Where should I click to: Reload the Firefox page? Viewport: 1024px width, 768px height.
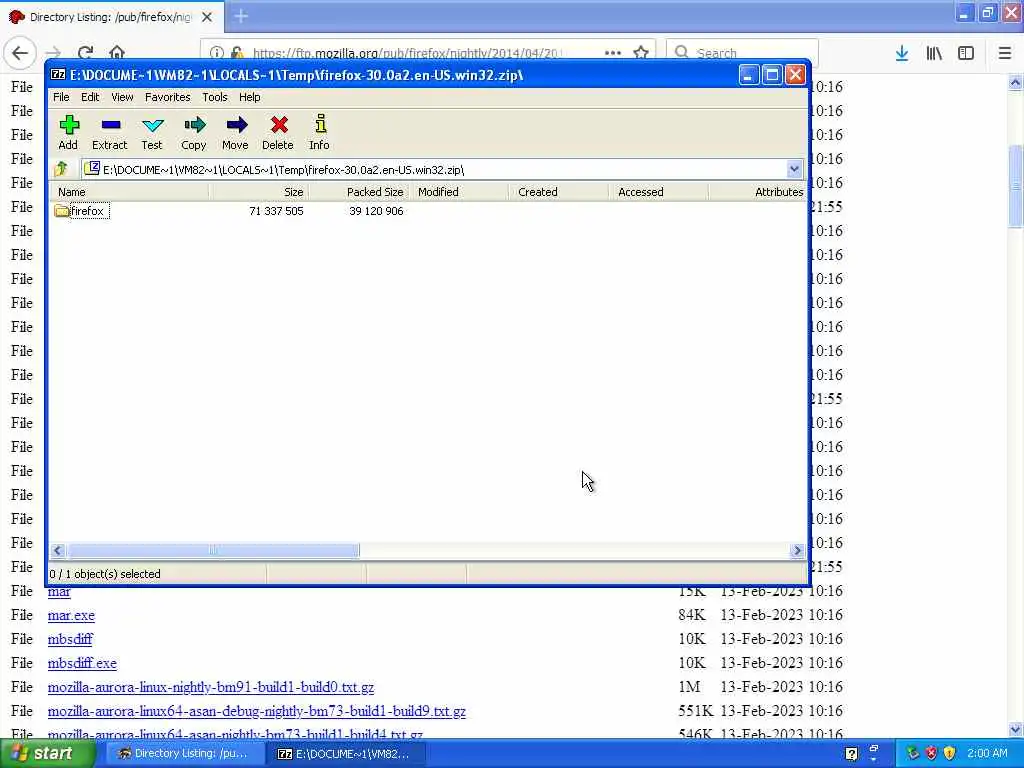coord(86,53)
